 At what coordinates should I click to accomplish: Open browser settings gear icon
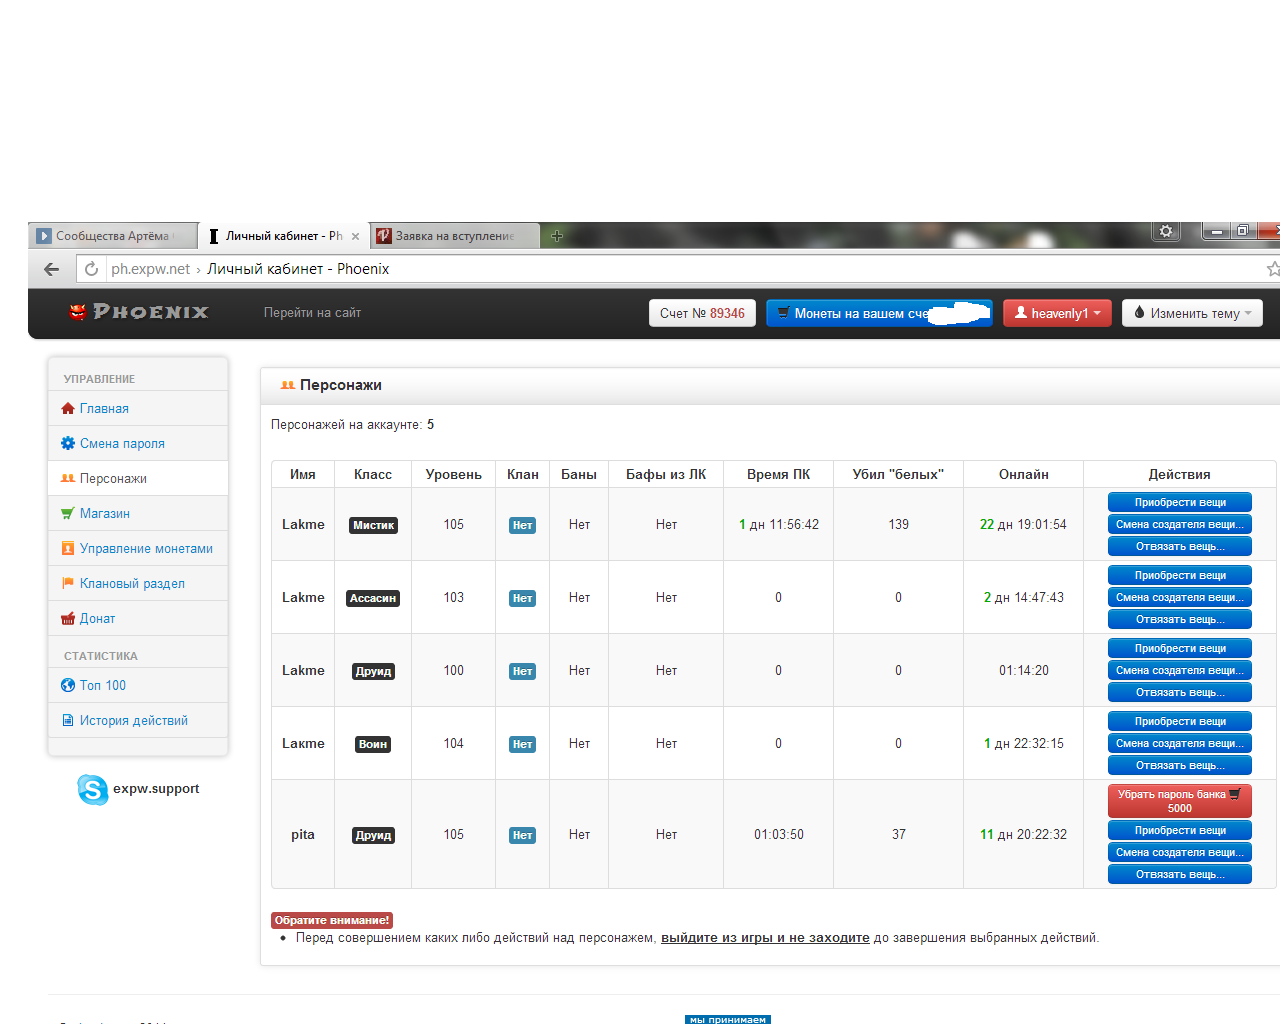[1166, 231]
